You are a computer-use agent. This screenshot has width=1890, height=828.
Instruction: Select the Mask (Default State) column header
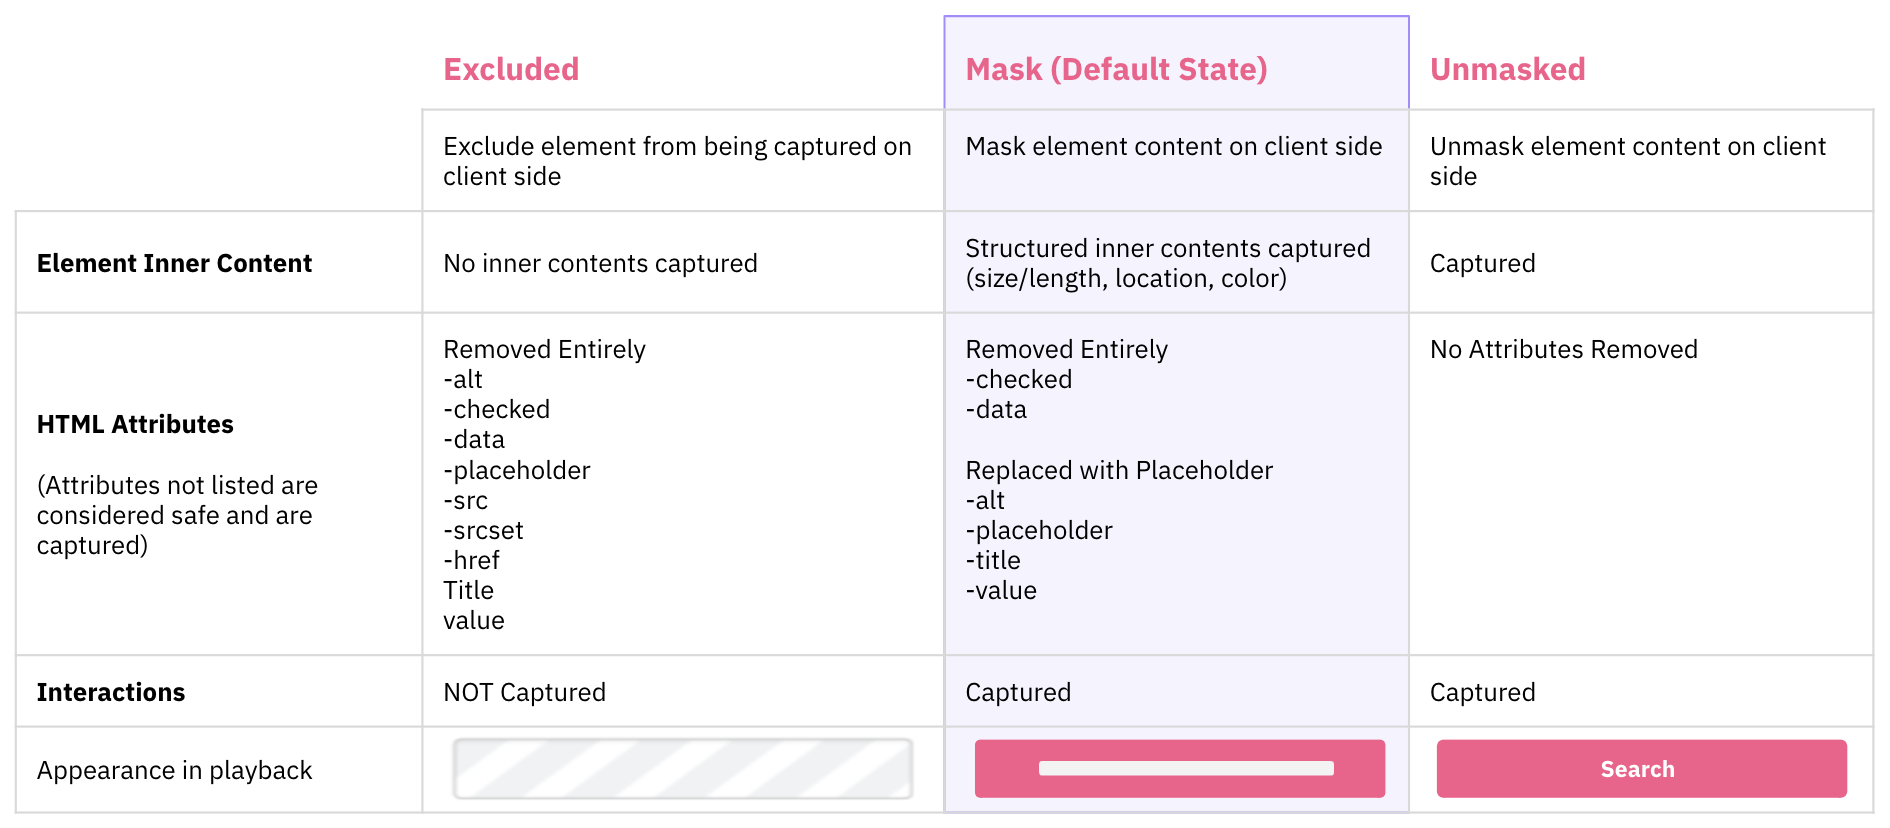pyautogui.click(x=1116, y=69)
